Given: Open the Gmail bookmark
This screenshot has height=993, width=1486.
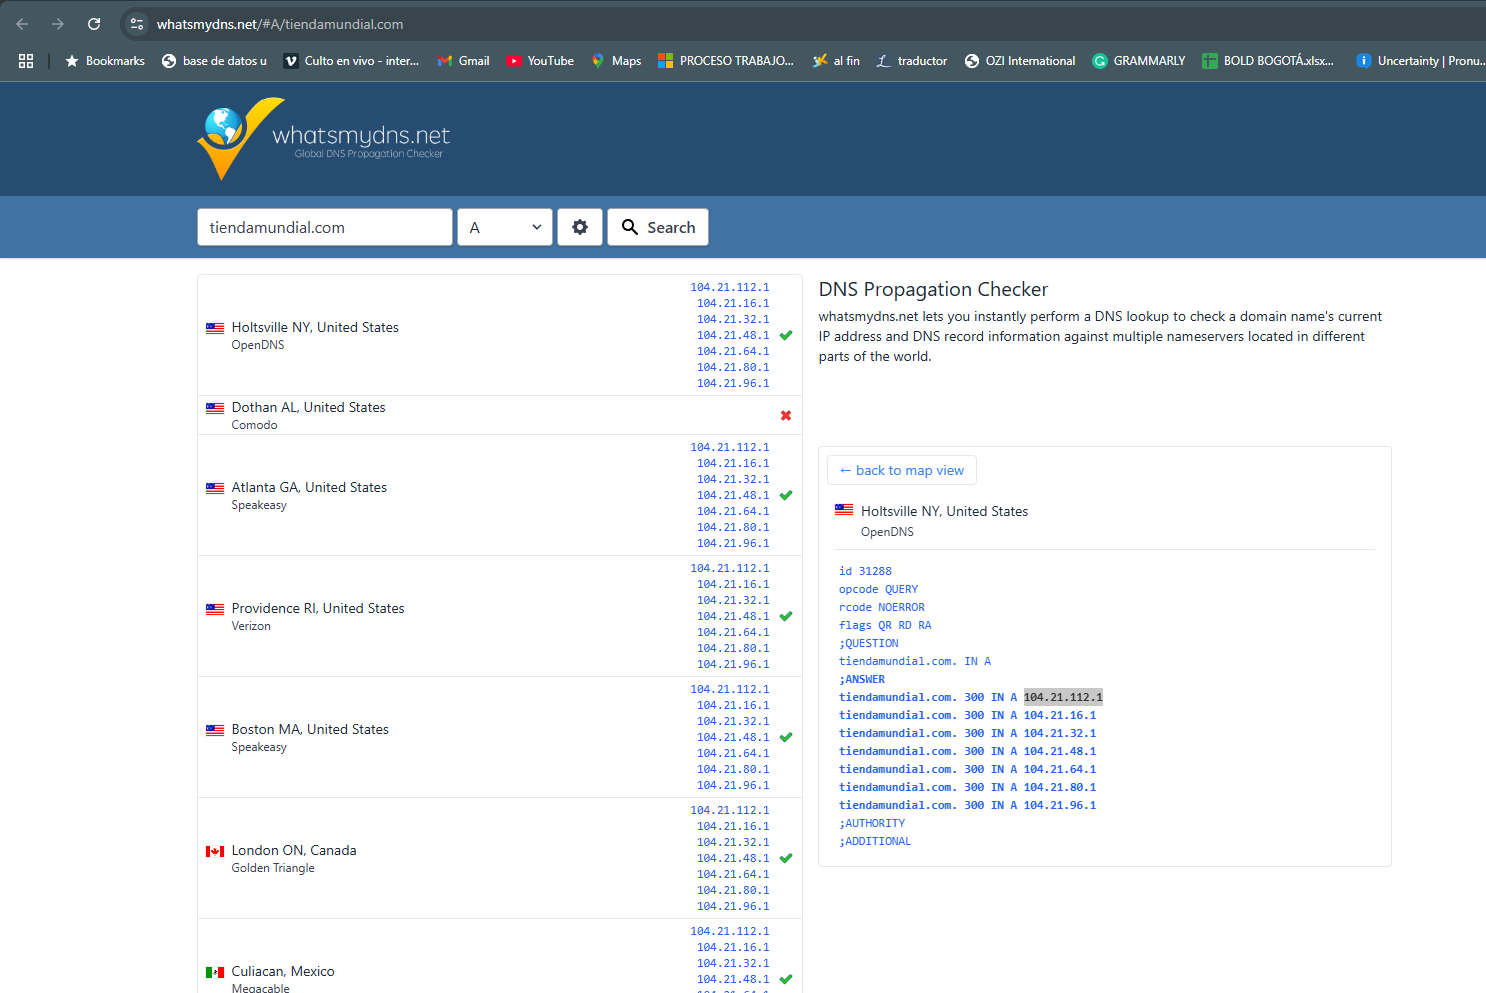Looking at the screenshot, I should [x=463, y=61].
